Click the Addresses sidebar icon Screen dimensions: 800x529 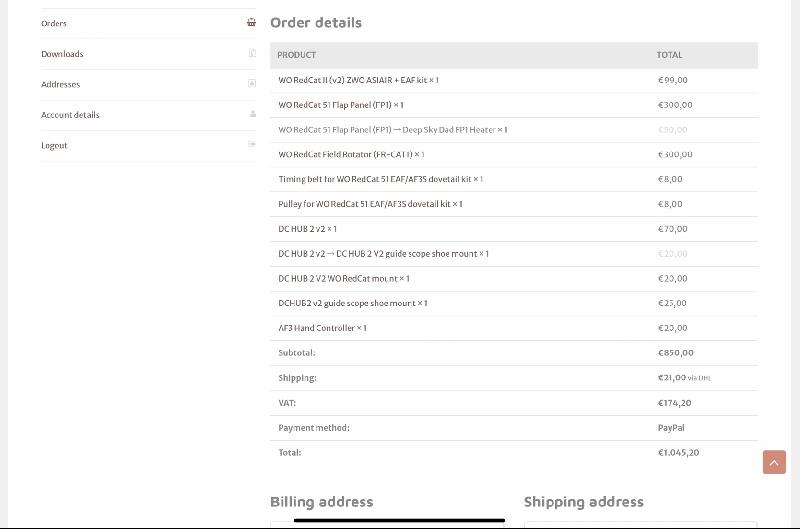click(x=252, y=84)
